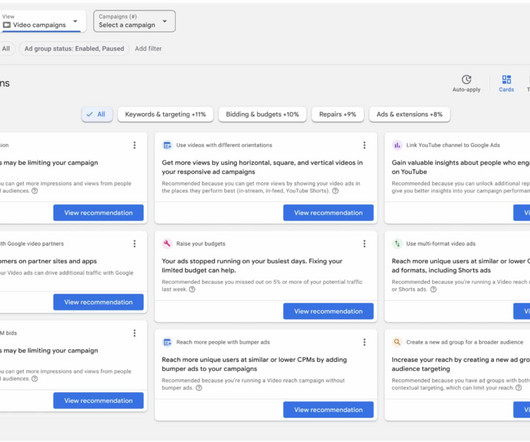This screenshot has height=442, width=530.
Task: Click icon beside 'Use multi-format video ads'
Action: (x=397, y=244)
